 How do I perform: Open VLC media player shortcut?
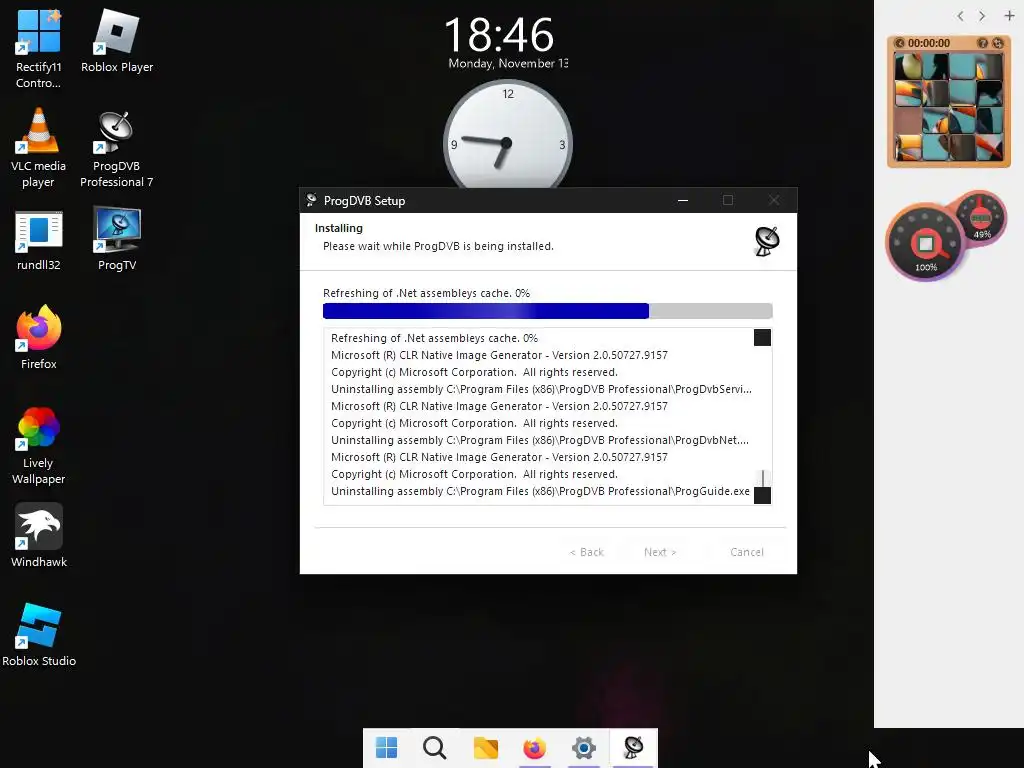[39, 148]
